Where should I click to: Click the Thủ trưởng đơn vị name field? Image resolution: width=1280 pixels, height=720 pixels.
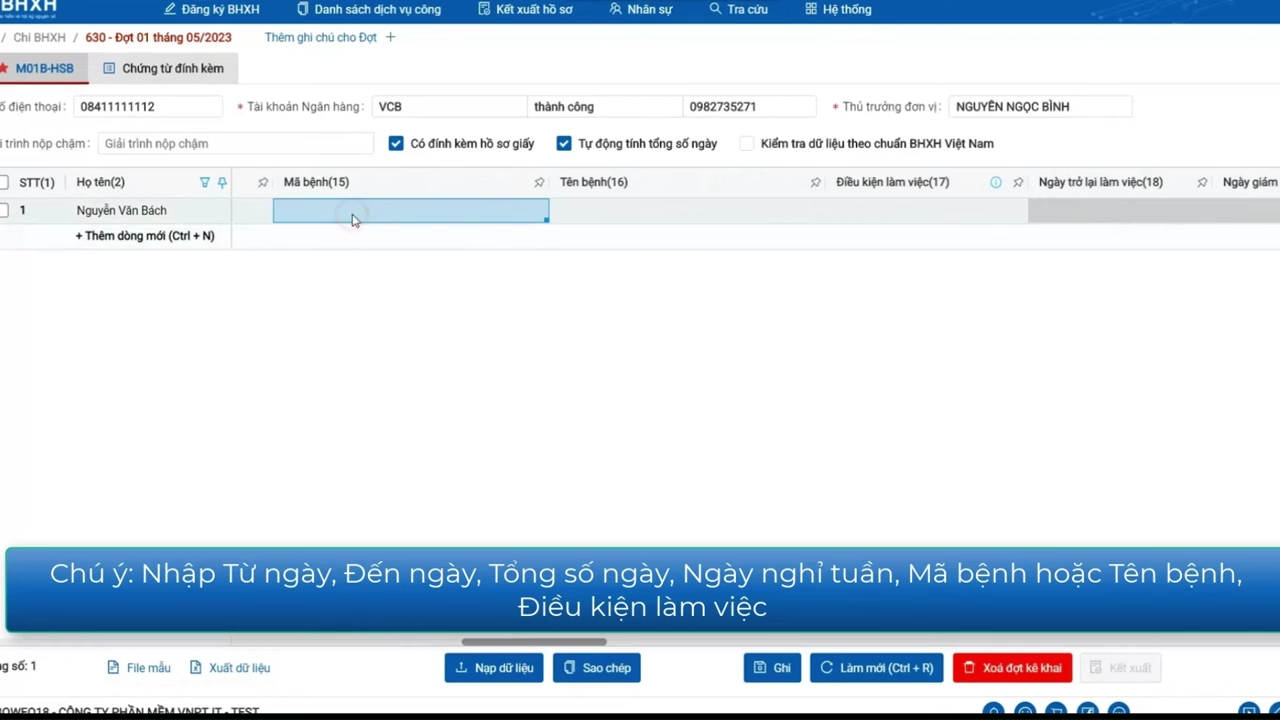tap(1040, 106)
